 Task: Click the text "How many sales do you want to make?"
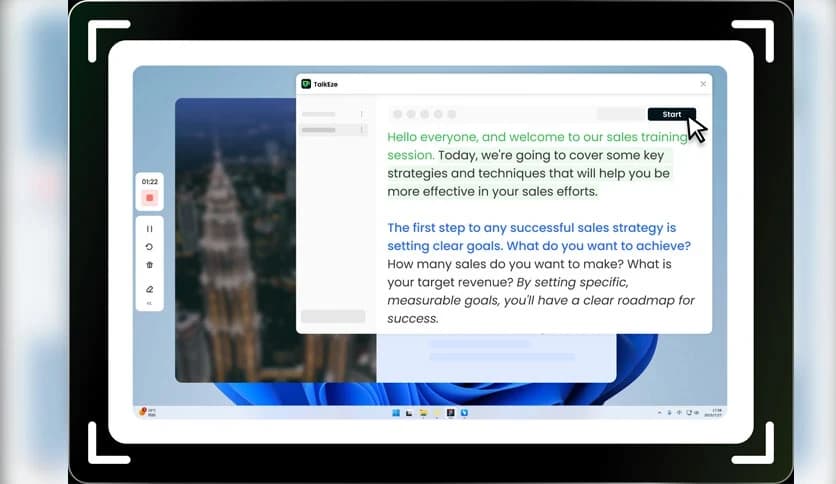click(505, 264)
